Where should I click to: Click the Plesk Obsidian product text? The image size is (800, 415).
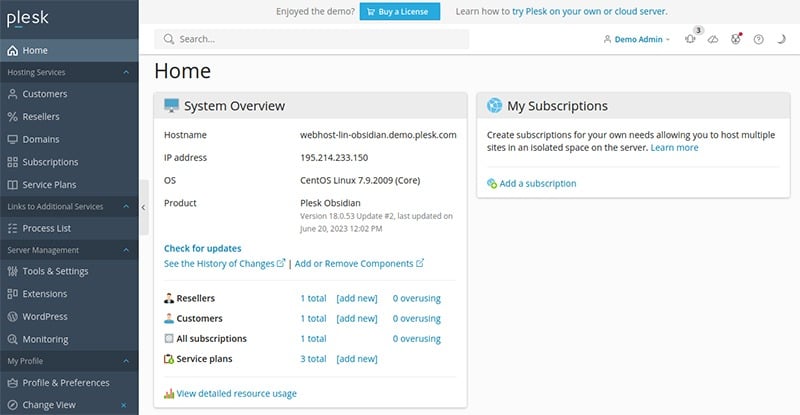click(330, 203)
